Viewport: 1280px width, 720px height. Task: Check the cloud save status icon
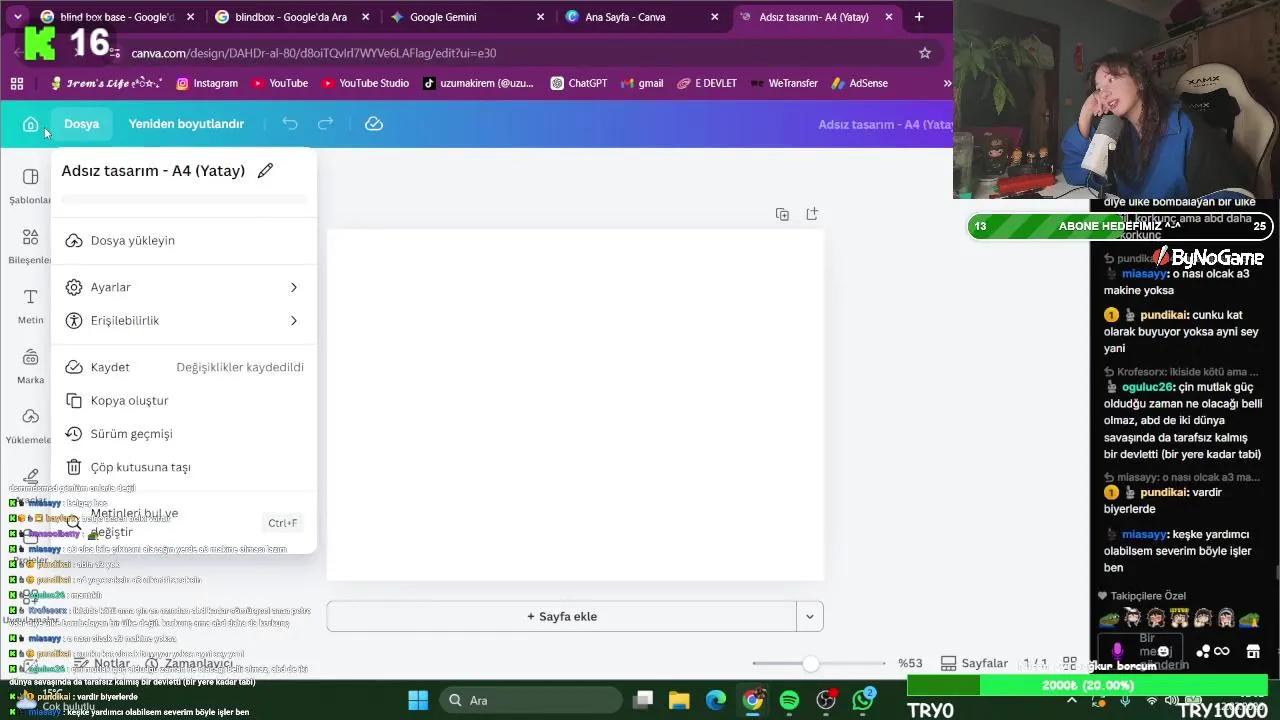point(374,124)
